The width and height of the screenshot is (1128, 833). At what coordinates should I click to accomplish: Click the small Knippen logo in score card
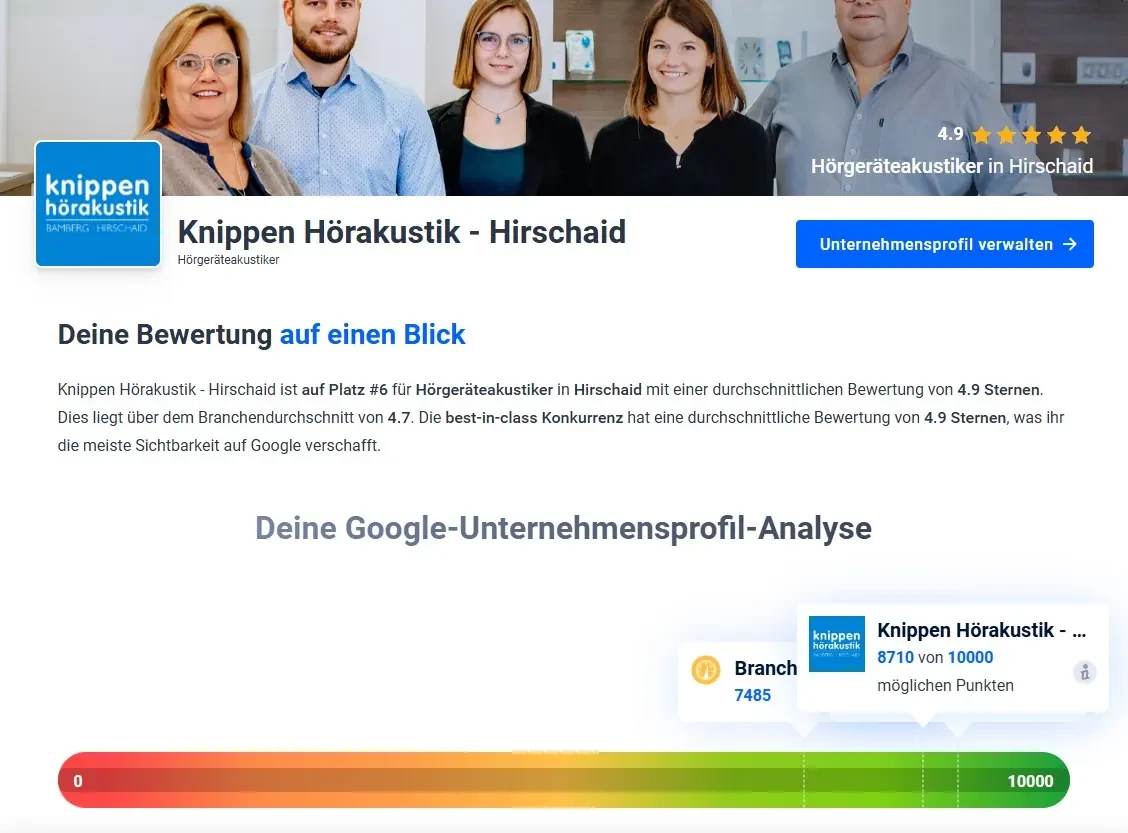837,644
